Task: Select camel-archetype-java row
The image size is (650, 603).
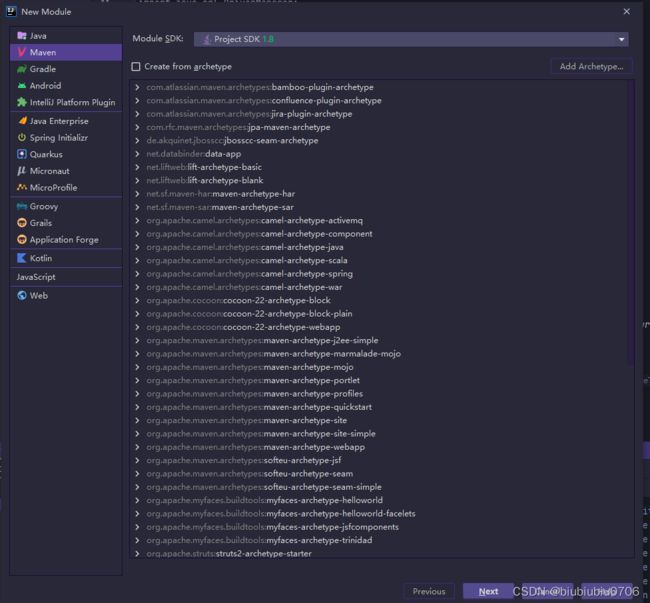Action: pyautogui.click(x=382, y=247)
